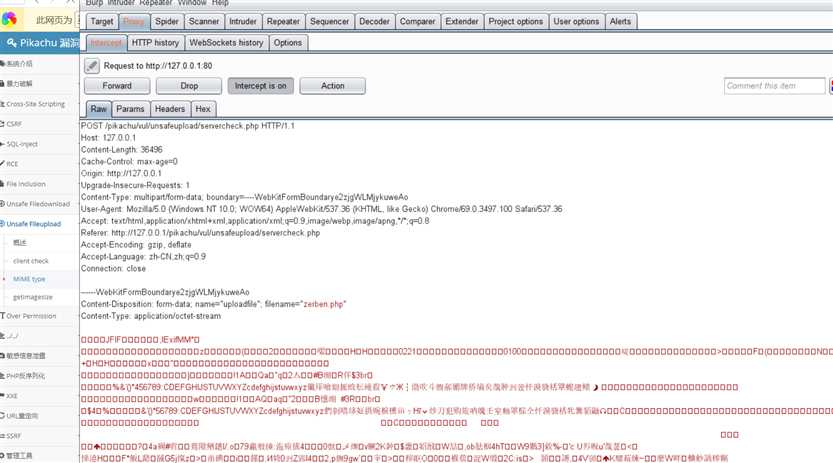Click the icon beside Cross-Site Scripting
Image resolution: width=833 pixels, height=463 pixels.
pyautogui.click(x=3, y=104)
